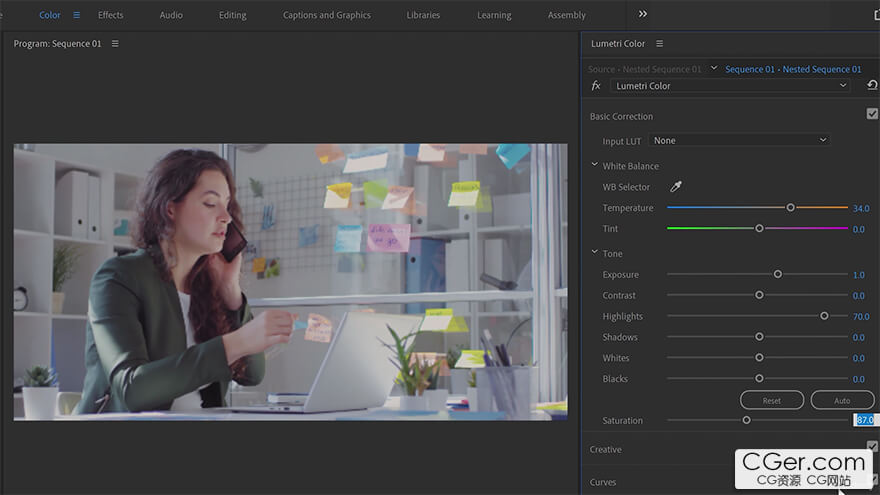Click the Whites value 0.0

[x=859, y=358]
